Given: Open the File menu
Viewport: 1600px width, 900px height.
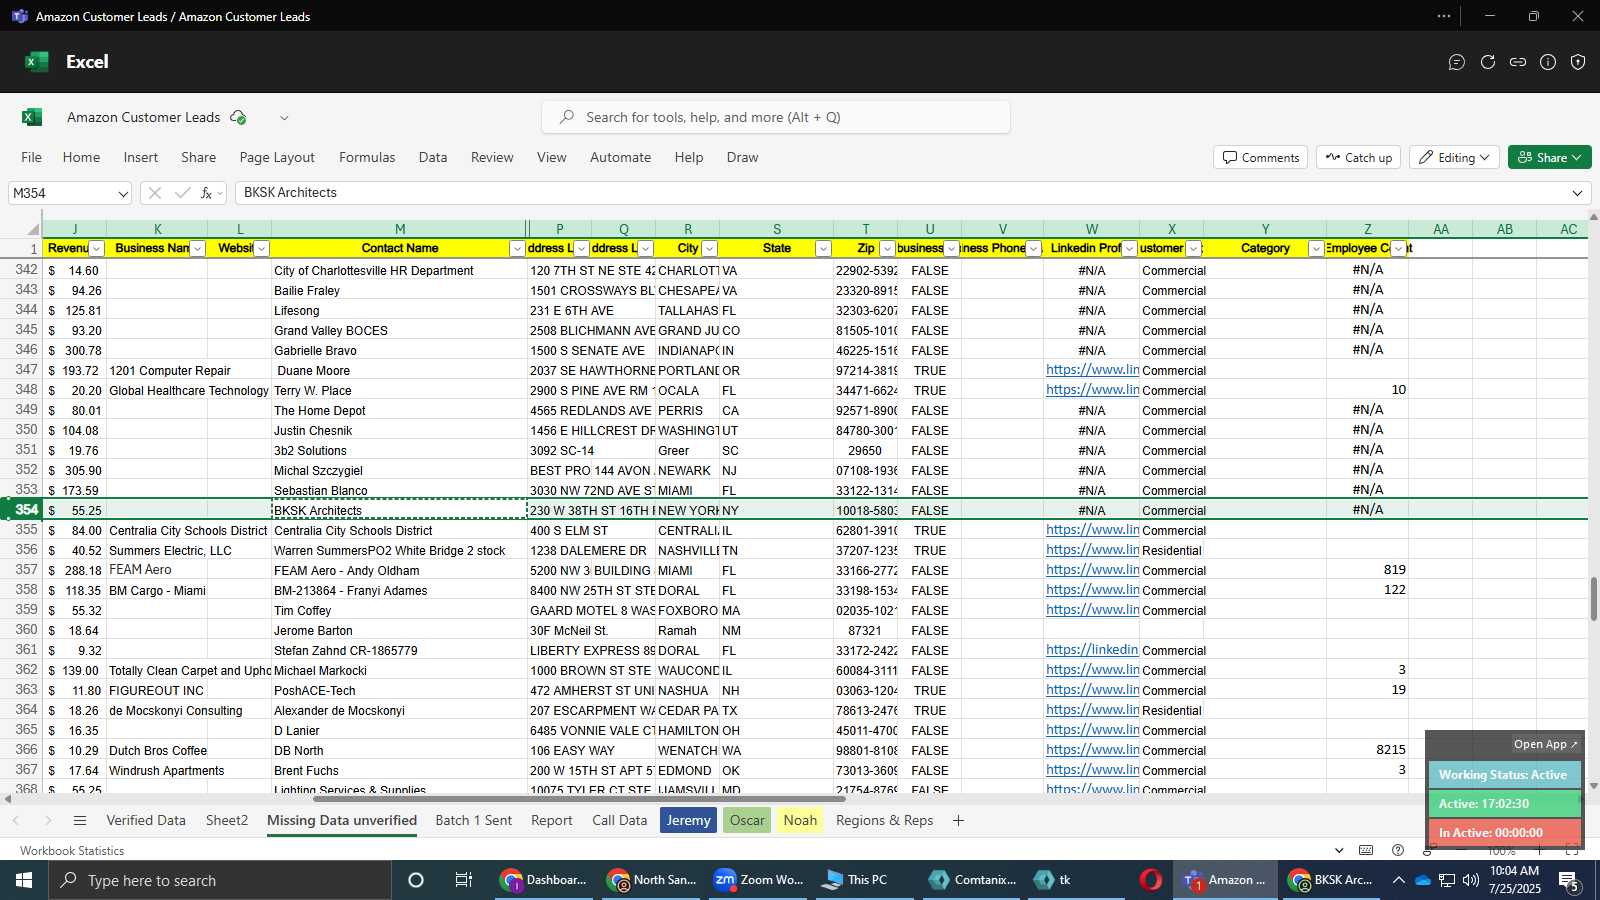Looking at the screenshot, I should tap(32, 157).
